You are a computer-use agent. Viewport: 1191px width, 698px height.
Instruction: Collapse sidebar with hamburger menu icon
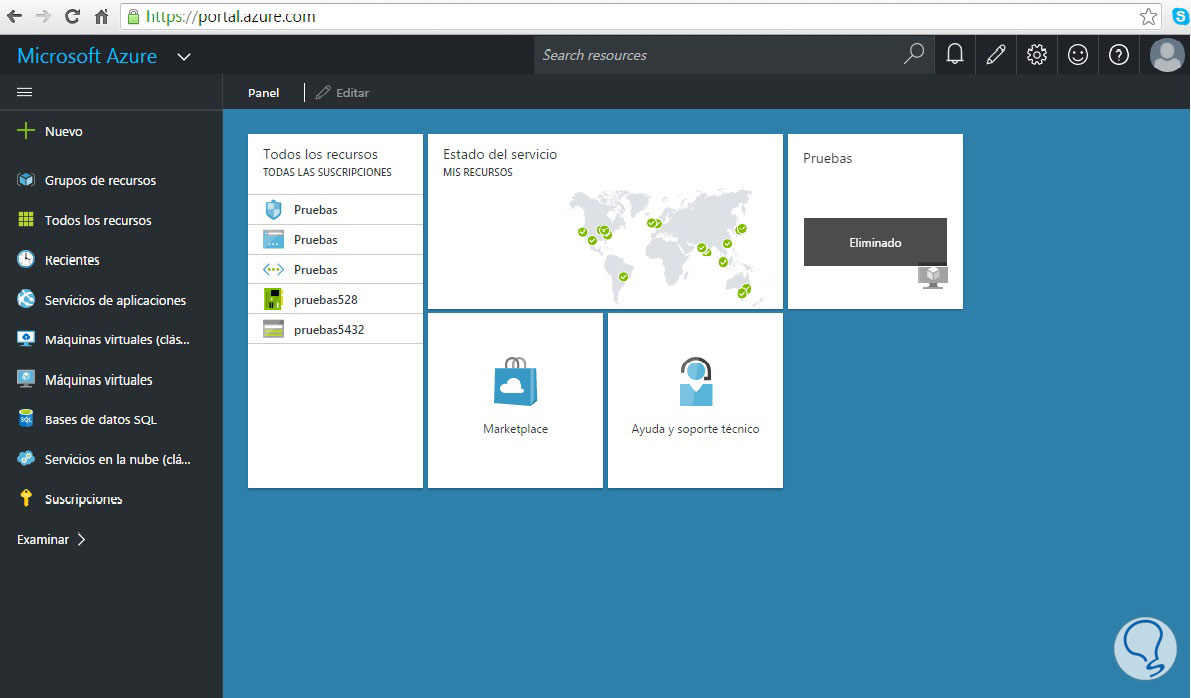[24, 93]
